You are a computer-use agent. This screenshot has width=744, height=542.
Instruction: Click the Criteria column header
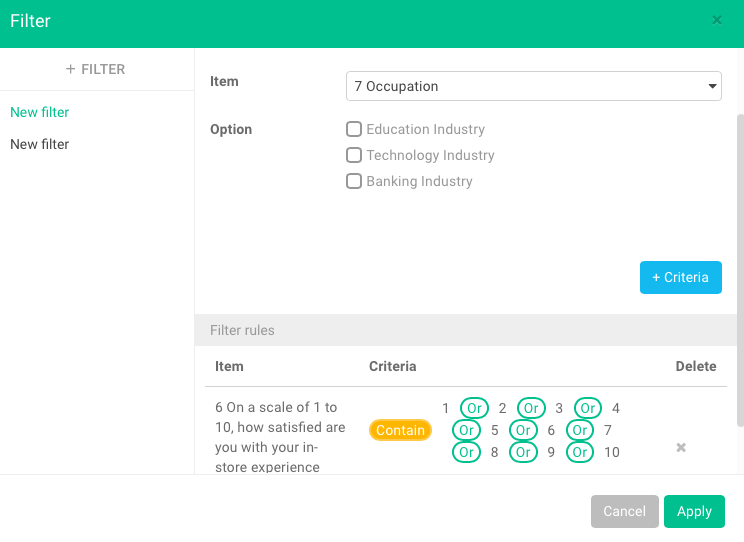392,366
